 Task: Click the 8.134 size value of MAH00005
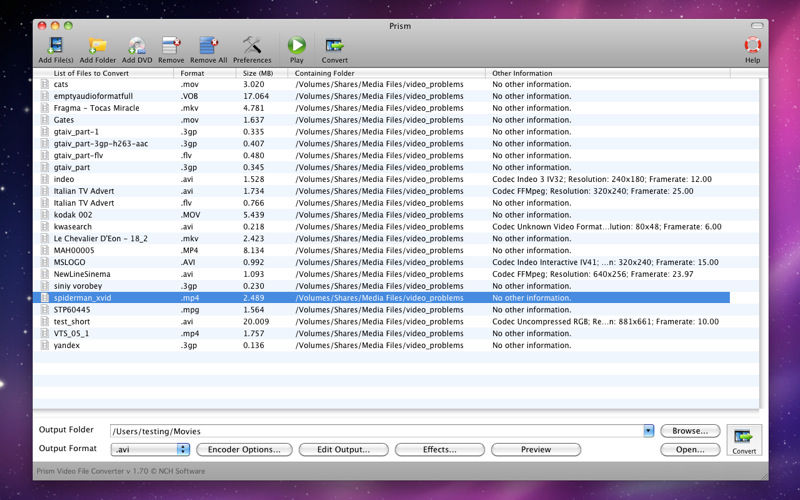click(254, 251)
